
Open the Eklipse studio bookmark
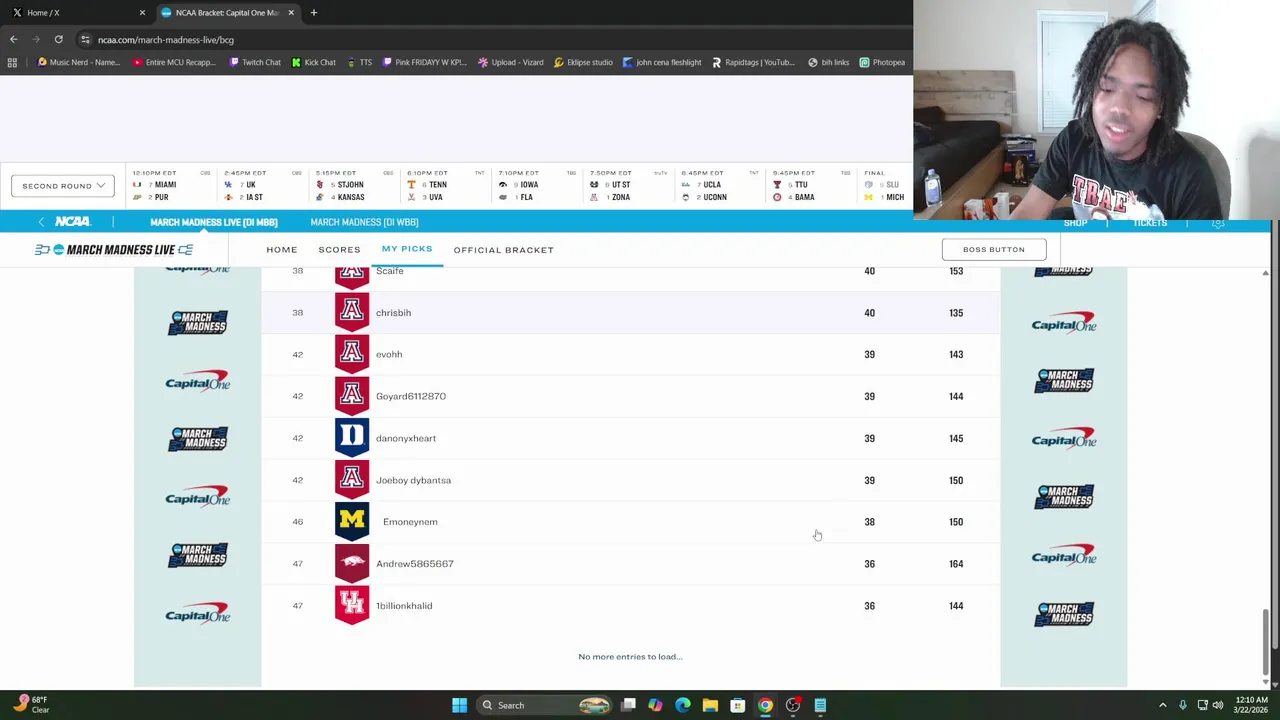[583, 62]
